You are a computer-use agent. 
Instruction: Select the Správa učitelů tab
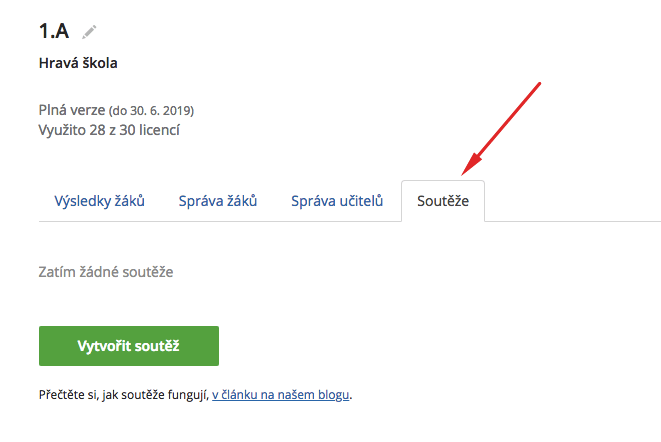coord(337,201)
